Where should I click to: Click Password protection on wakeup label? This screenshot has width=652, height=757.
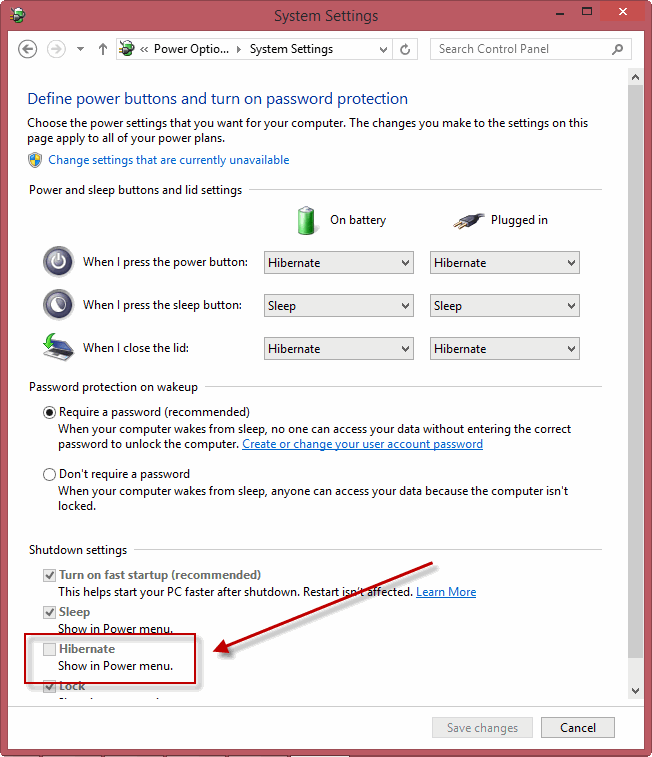(113, 387)
